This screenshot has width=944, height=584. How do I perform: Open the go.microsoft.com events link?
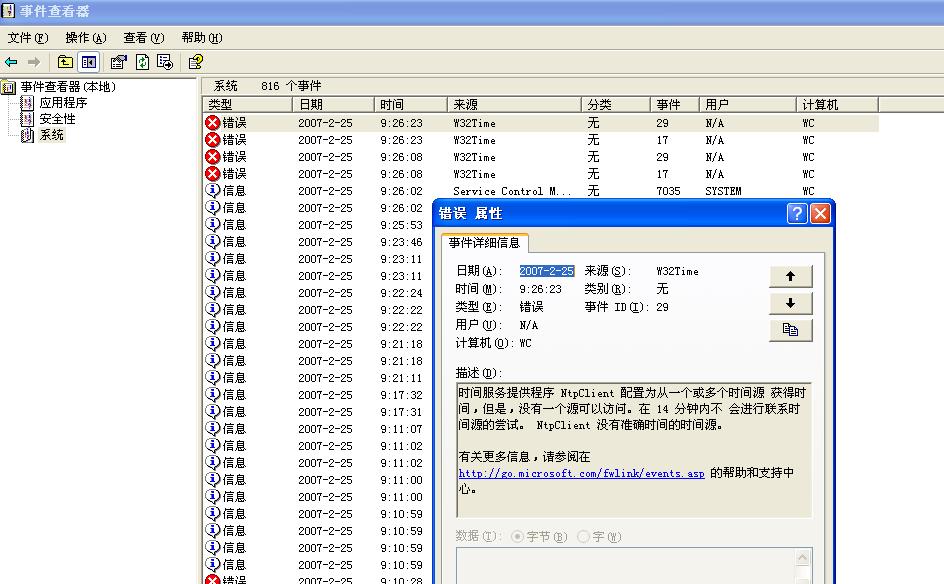tap(582, 473)
